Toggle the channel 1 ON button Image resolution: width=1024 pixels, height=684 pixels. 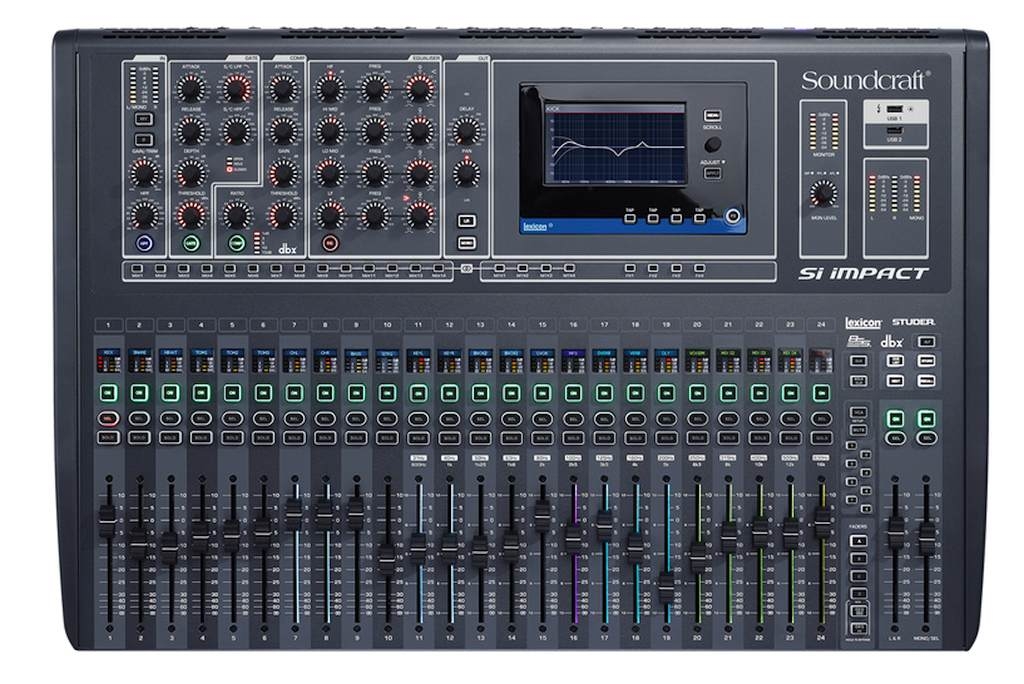pyautogui.click(x=108, y=392)
